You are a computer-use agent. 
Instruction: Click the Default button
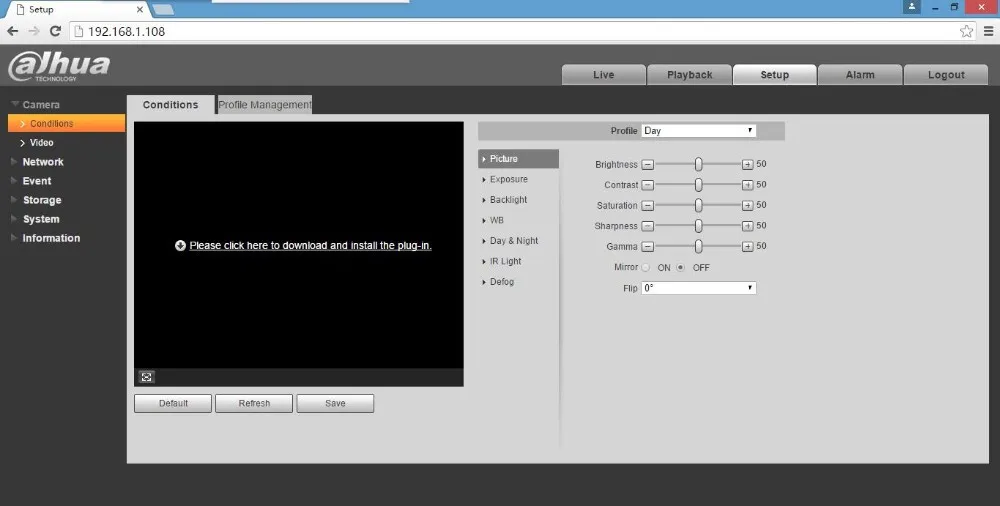[173, 403]
